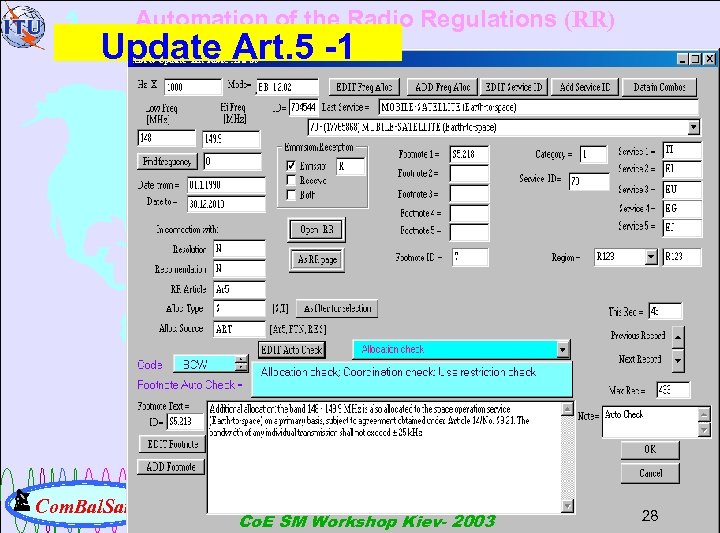
Task: Click the footnote text area
Action: point(384,458)
